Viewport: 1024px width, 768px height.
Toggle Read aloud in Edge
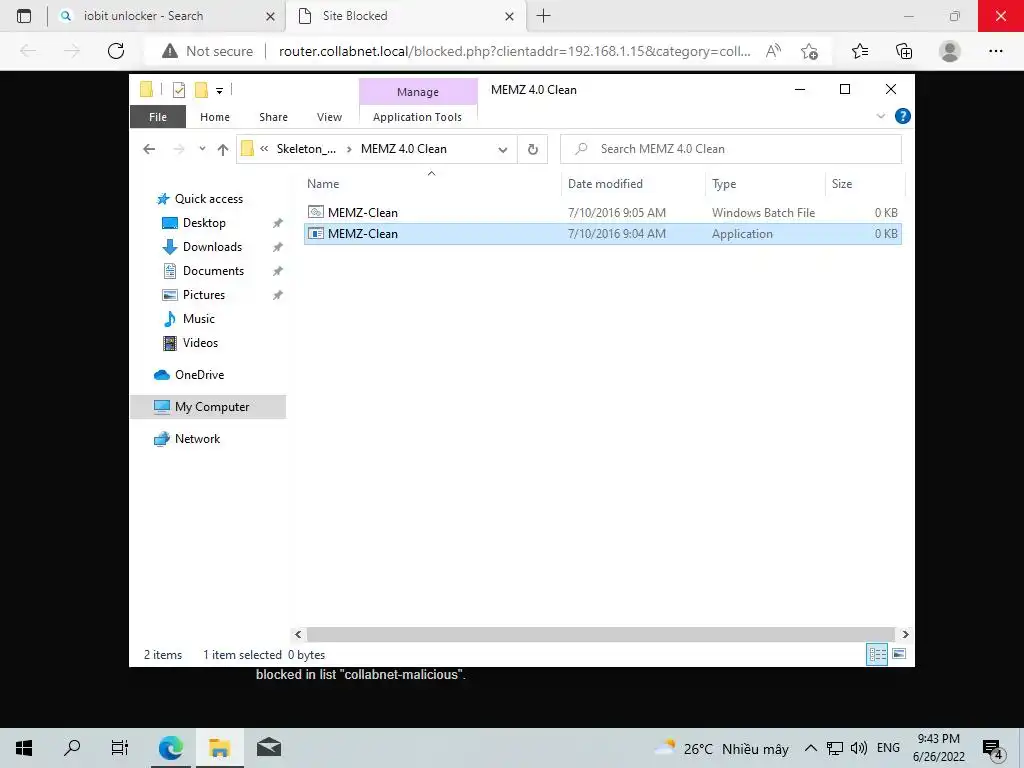pyautogui.click(x=773, y=51)
